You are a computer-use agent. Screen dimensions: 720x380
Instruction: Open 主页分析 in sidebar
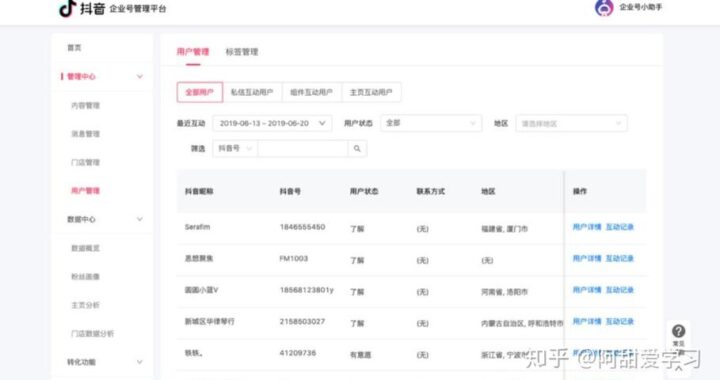tap(85, 305)
